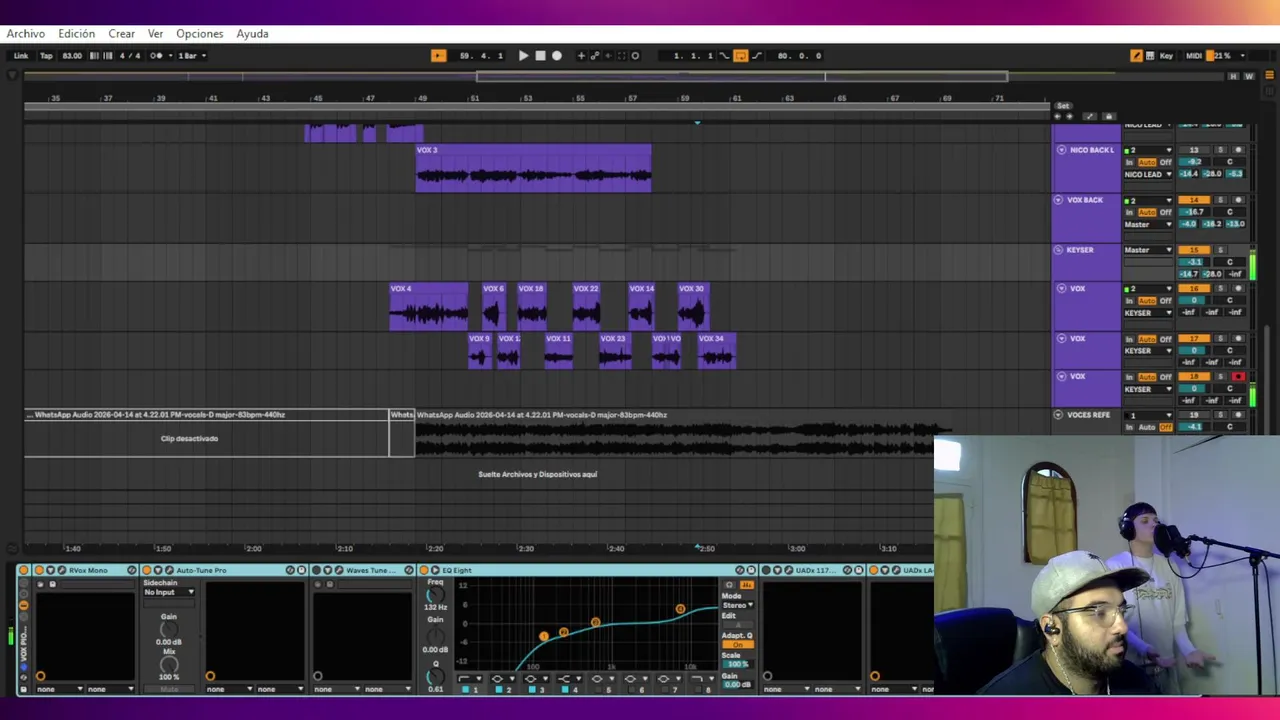
Task: Click the Tap tempo button
Action: [46, 56]
